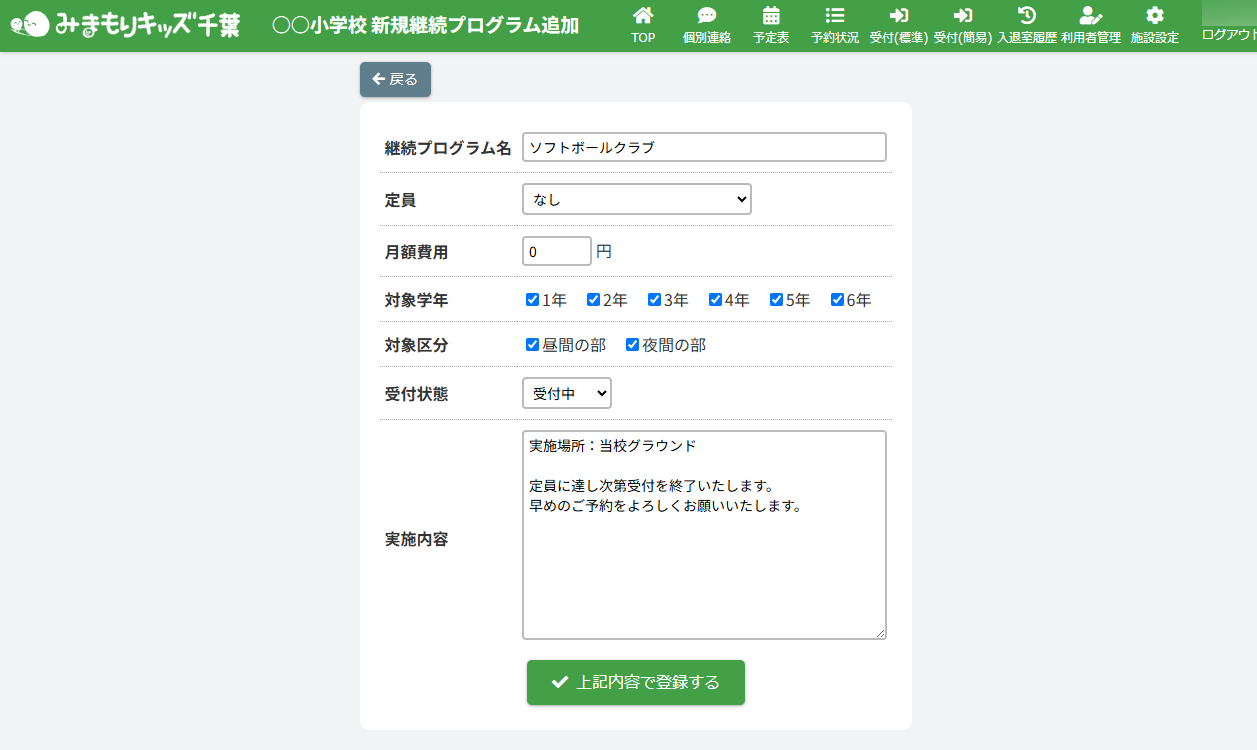Click the ログアウト menu item
This screenshot has height=750, width=1257.
(1228, 34)
